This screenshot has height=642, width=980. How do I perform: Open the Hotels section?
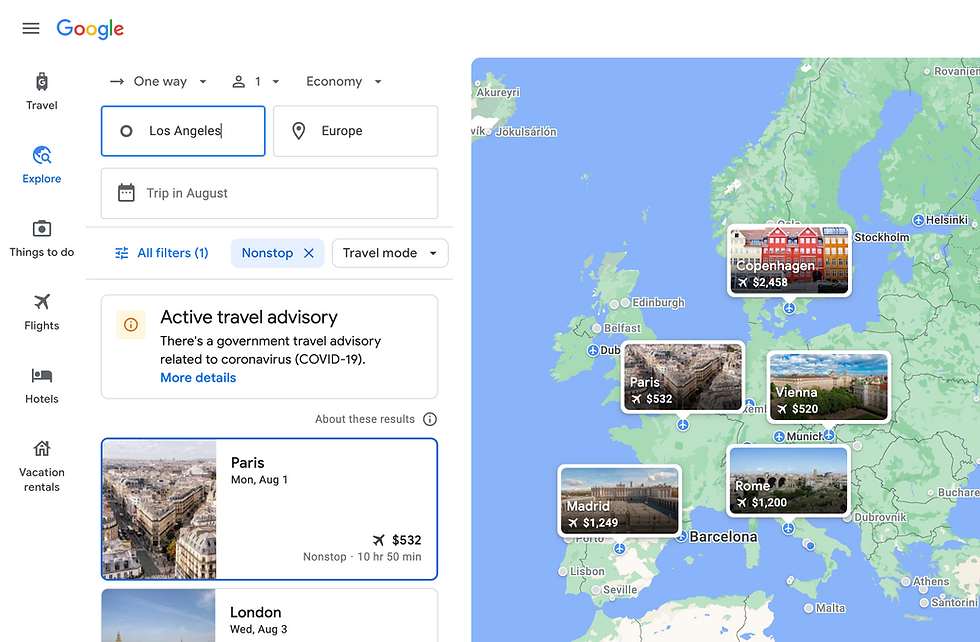click(41, 385)
